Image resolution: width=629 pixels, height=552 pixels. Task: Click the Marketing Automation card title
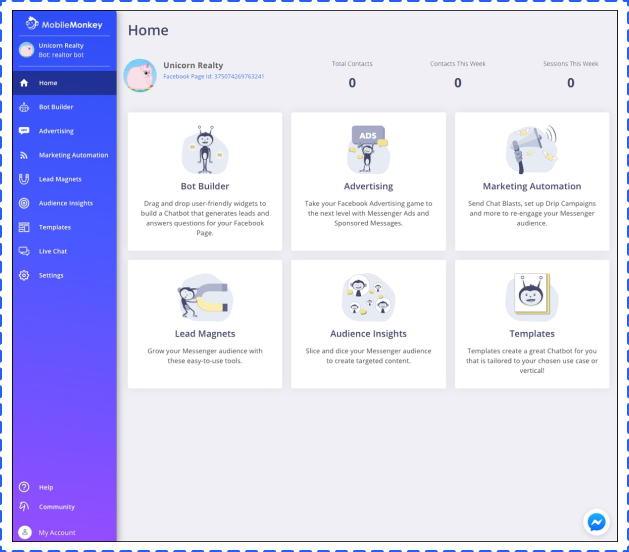pos(532,187)
